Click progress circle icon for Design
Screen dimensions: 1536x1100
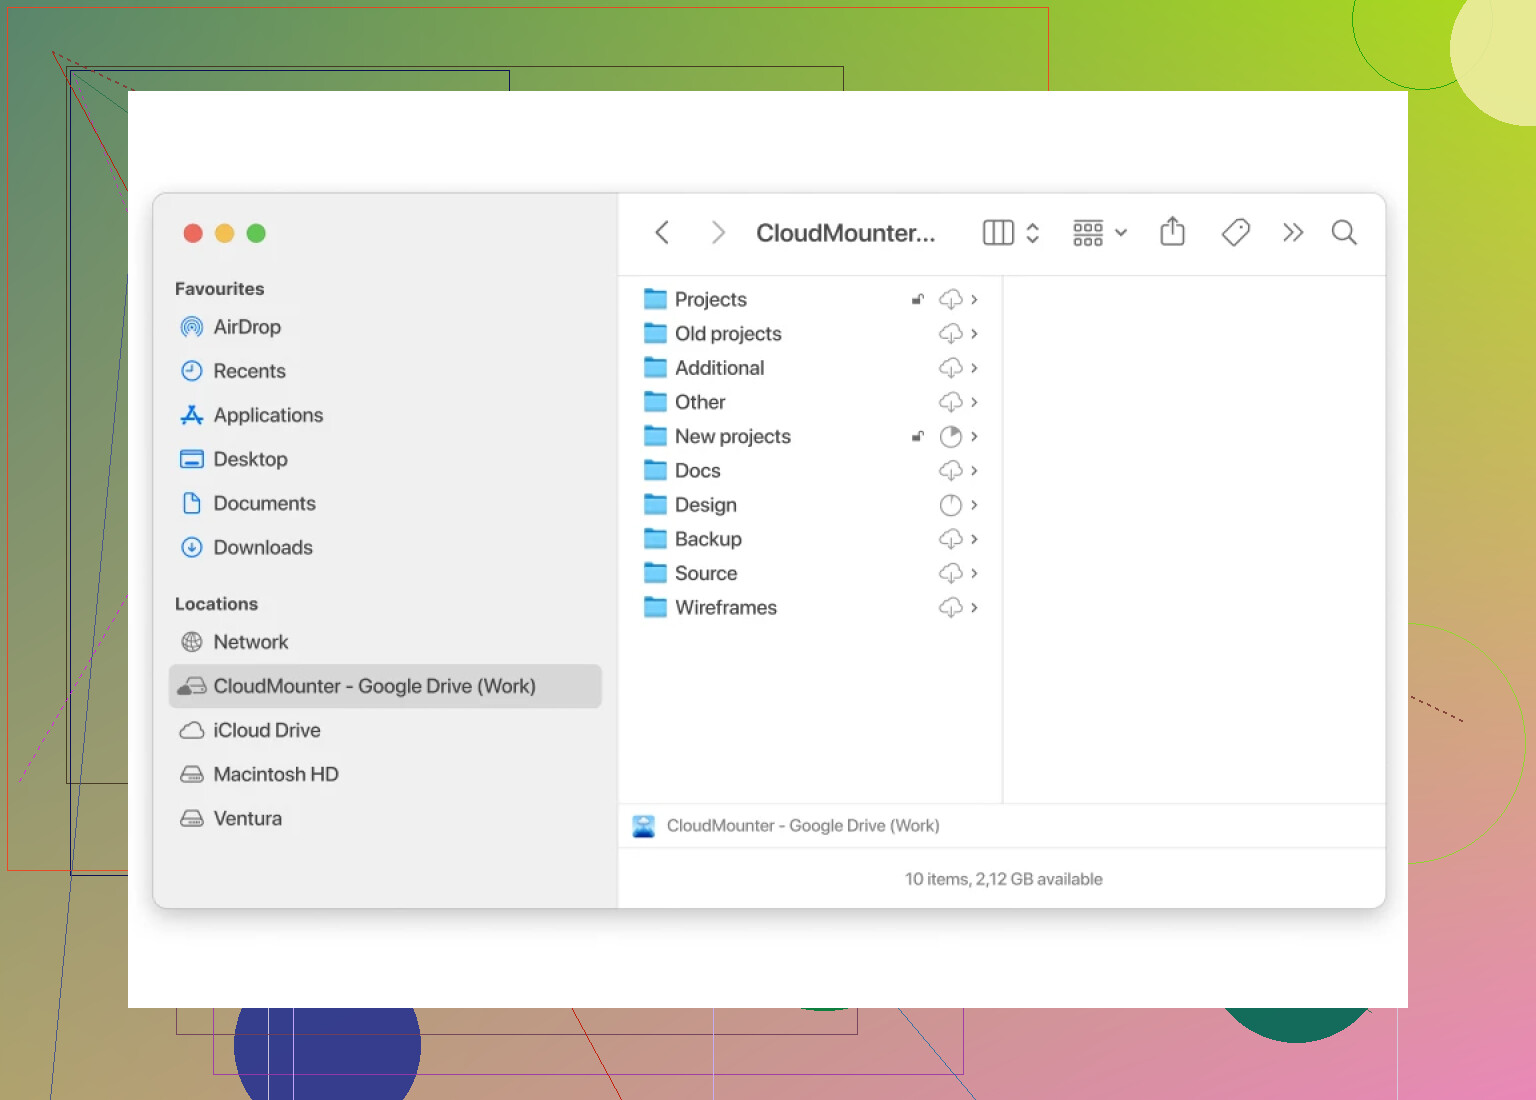[x=950, y=505]
